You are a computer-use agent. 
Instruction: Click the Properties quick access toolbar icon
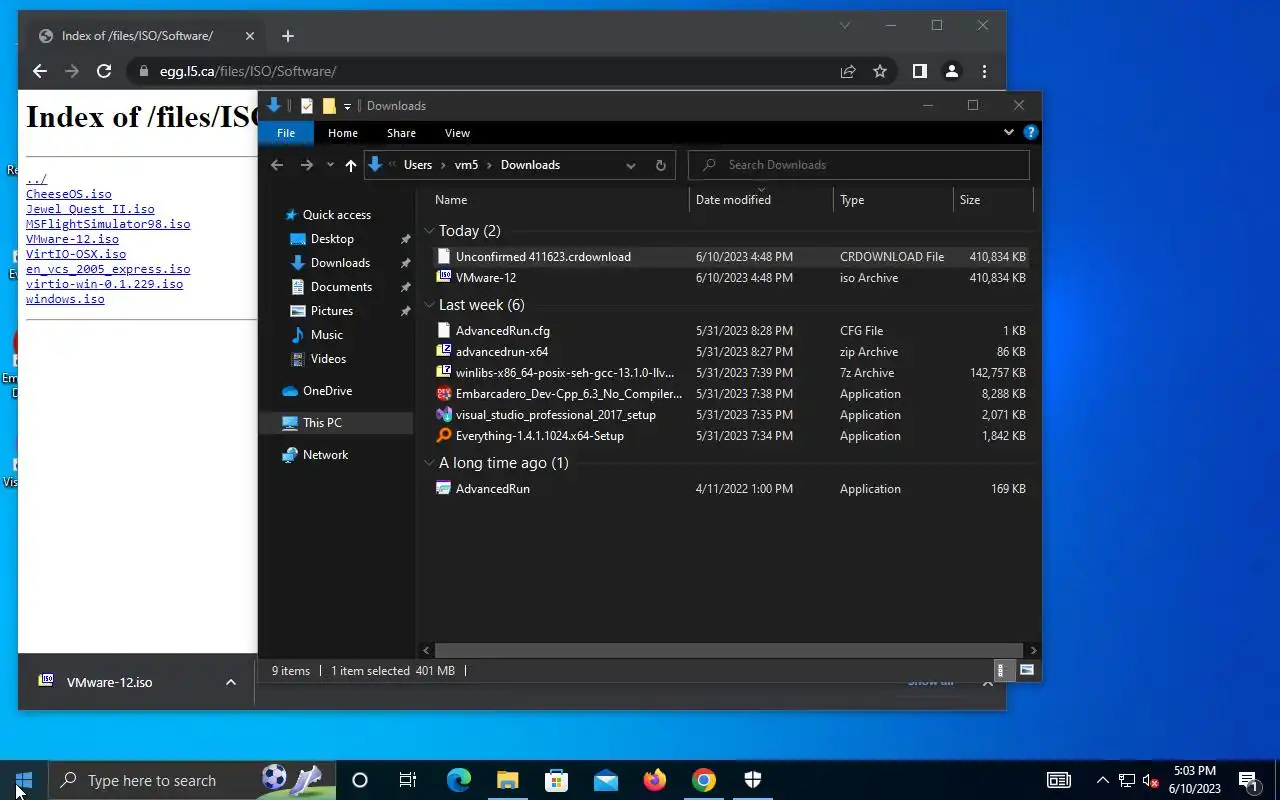(x=307, y=105)
